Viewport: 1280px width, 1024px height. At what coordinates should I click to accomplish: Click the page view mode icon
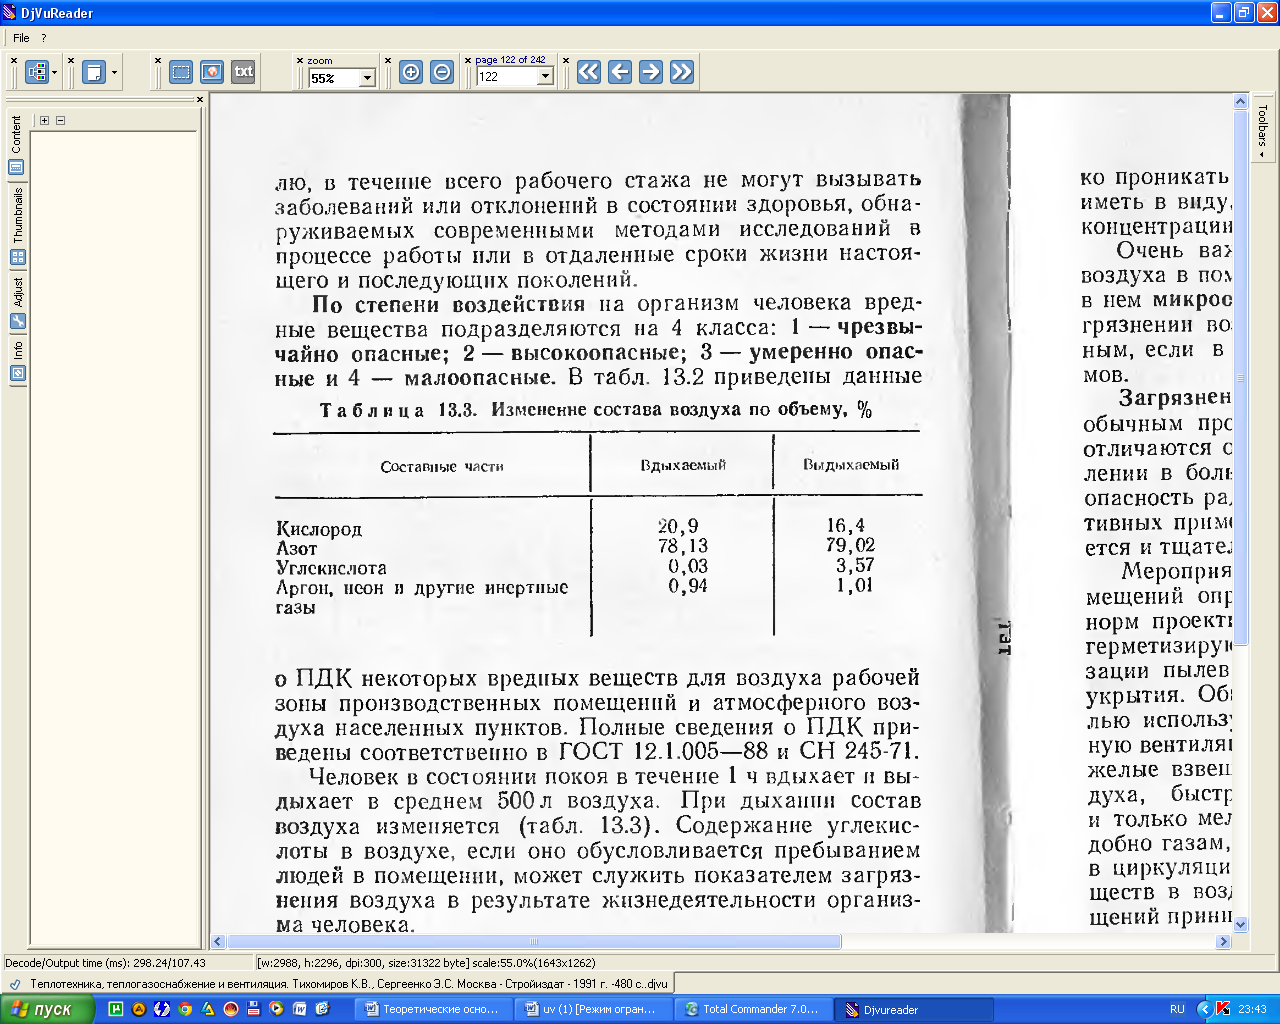94,72
